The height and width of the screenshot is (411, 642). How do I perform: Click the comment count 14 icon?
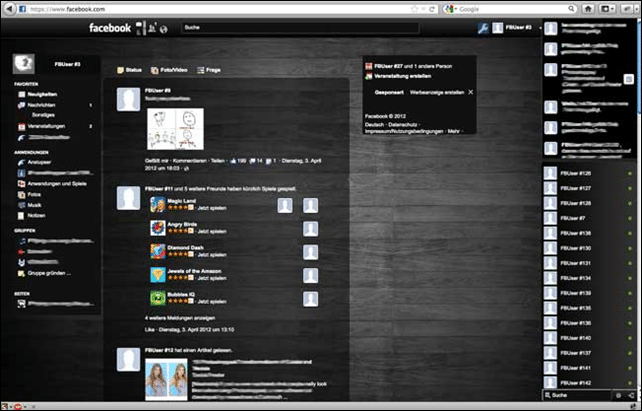[x=252, y=161]
